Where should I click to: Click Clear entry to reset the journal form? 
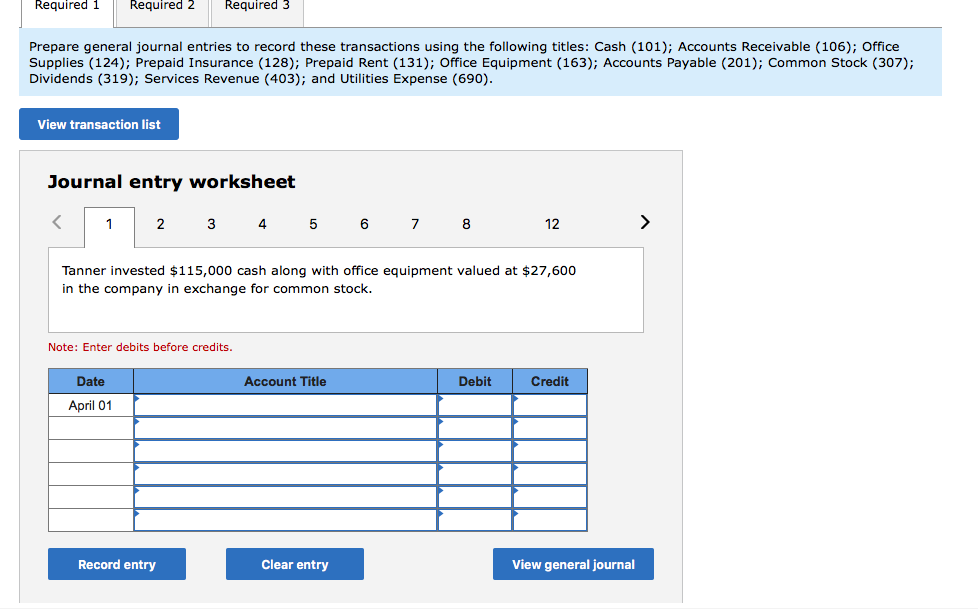tap(294, 564)
